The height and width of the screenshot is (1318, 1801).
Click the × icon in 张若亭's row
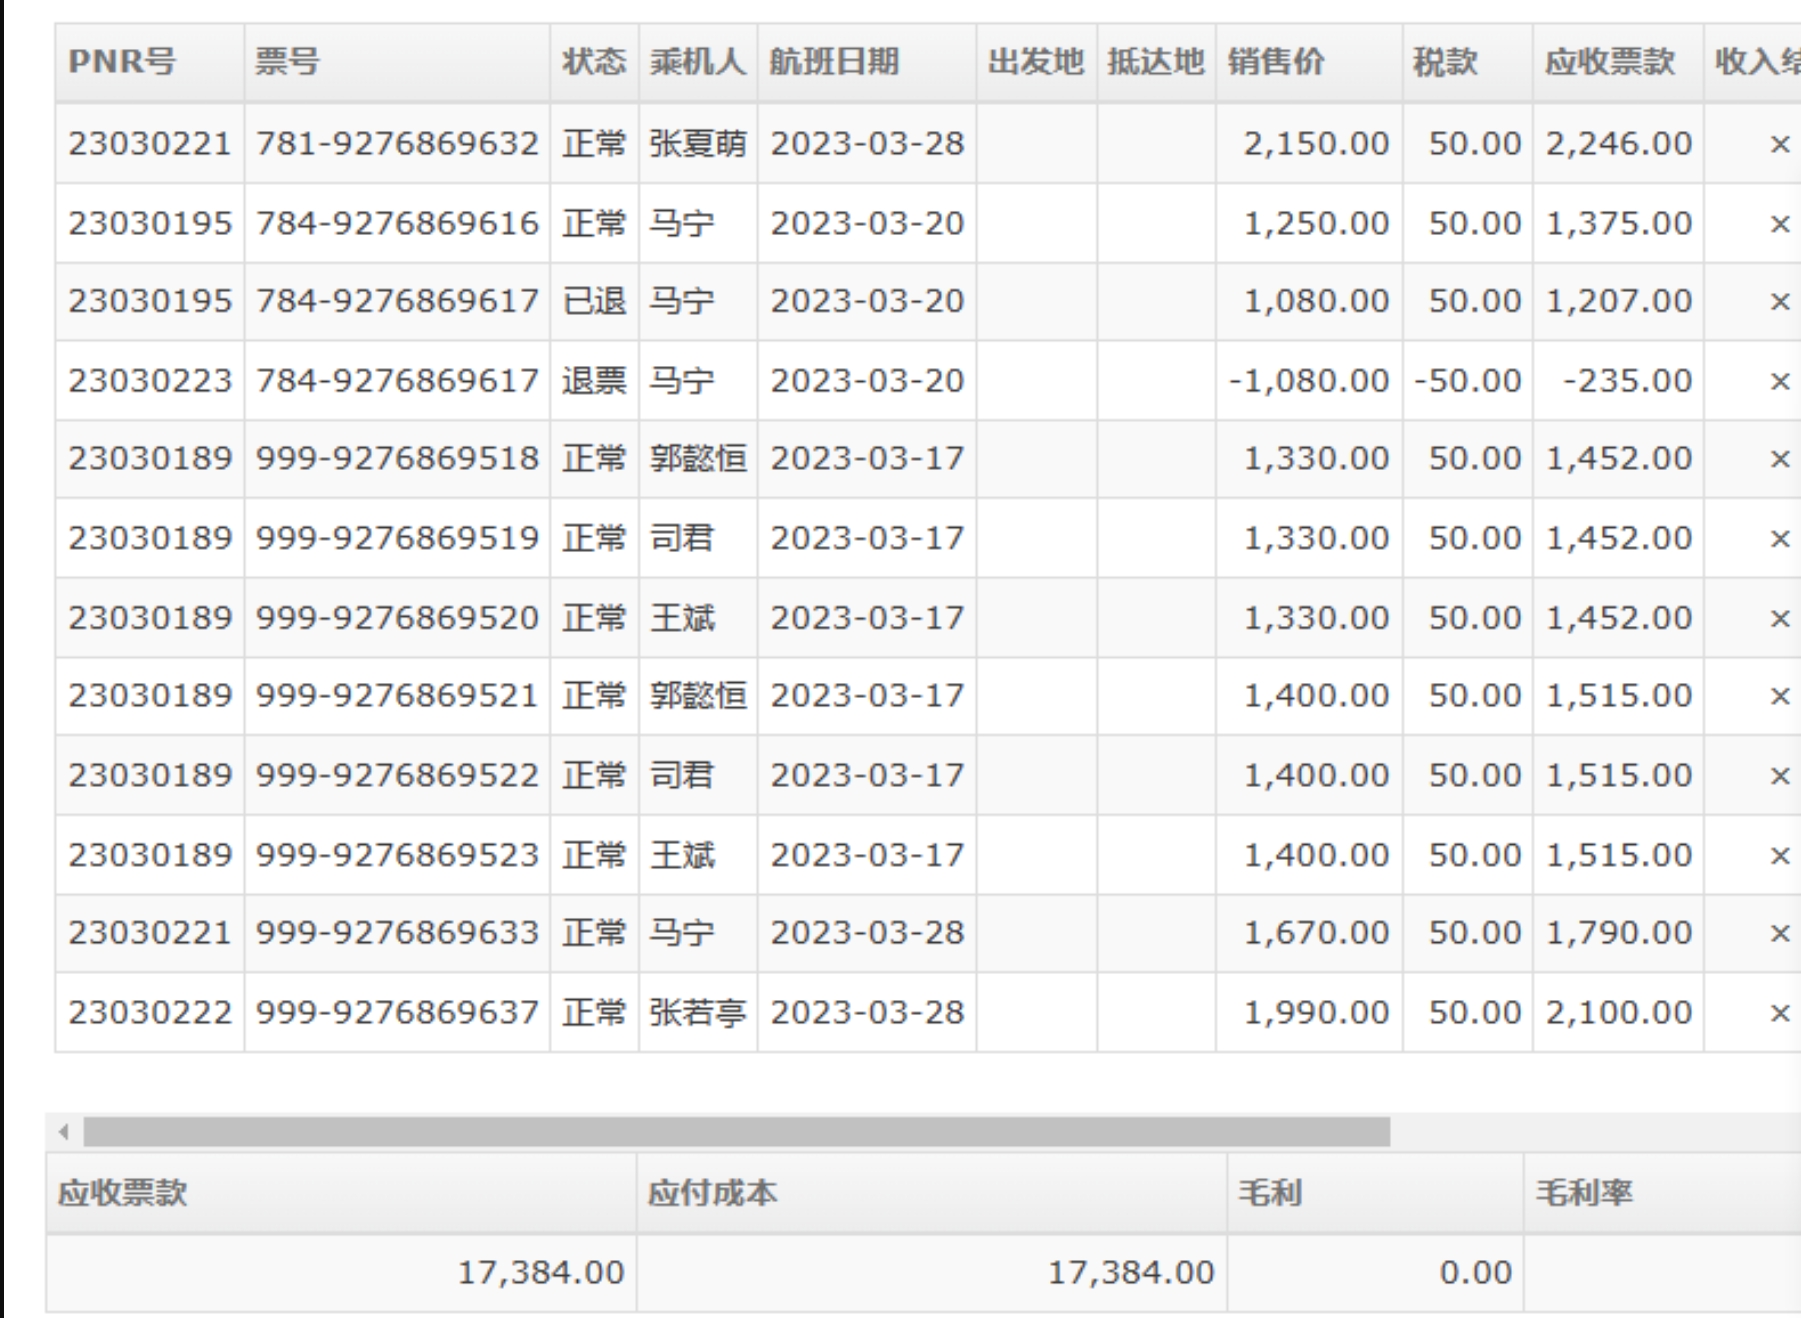click(1779, 1013)
